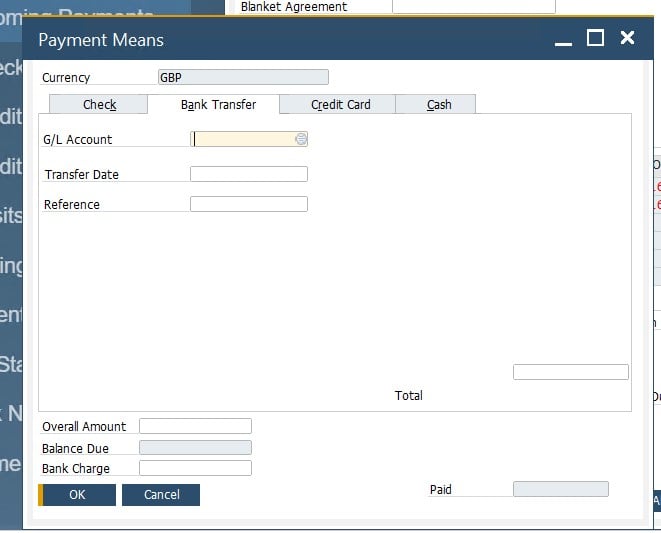661x533 pixels.
Task: Switch to the Check tab
Action: [99, 105]
